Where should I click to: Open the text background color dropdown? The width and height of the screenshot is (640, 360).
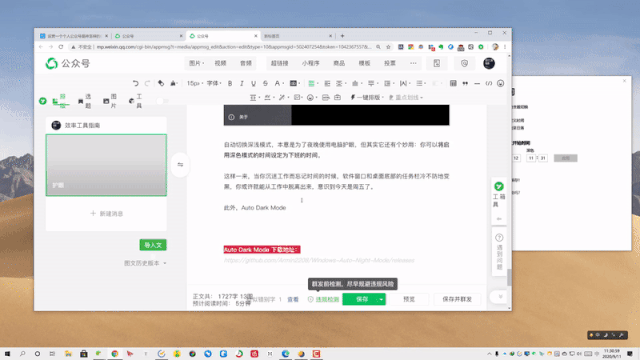point(295,83)
